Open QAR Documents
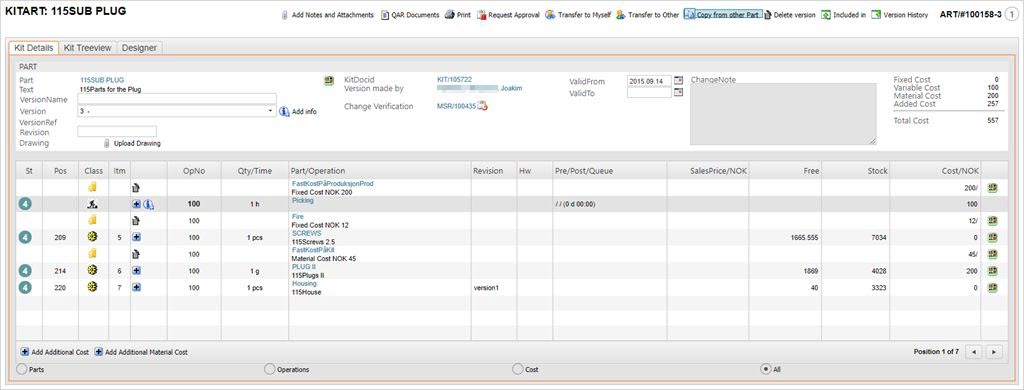The width and height of the screenshot is (1024, 390). point(410,15)
